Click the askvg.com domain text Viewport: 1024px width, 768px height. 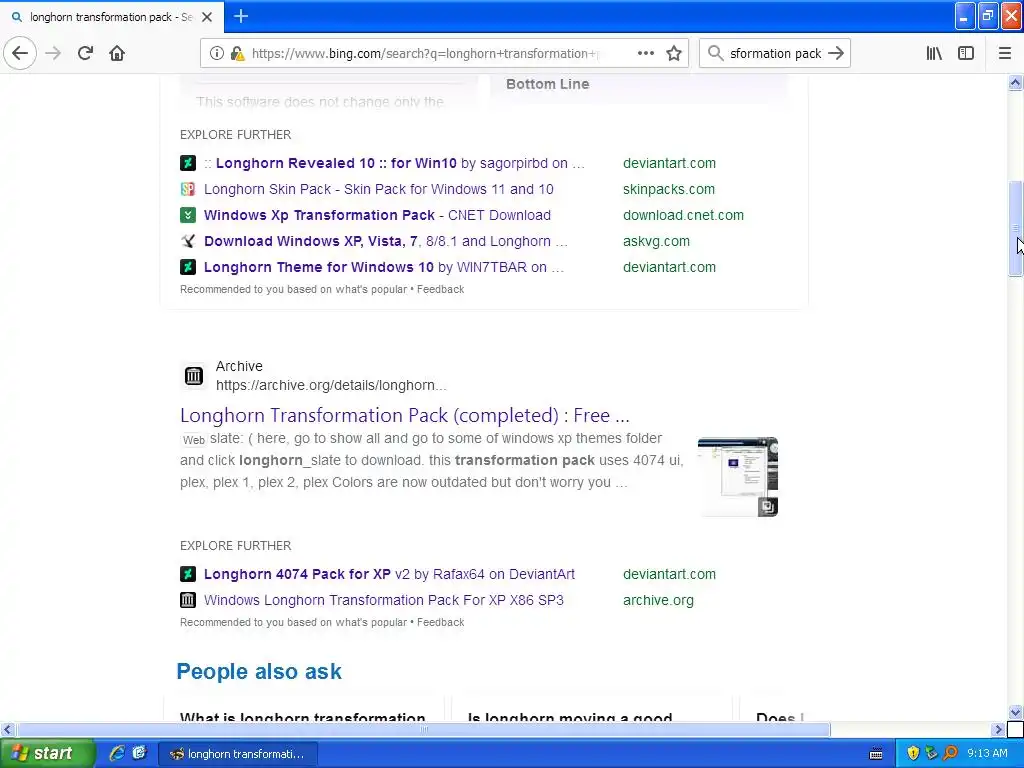pos(656,242)
